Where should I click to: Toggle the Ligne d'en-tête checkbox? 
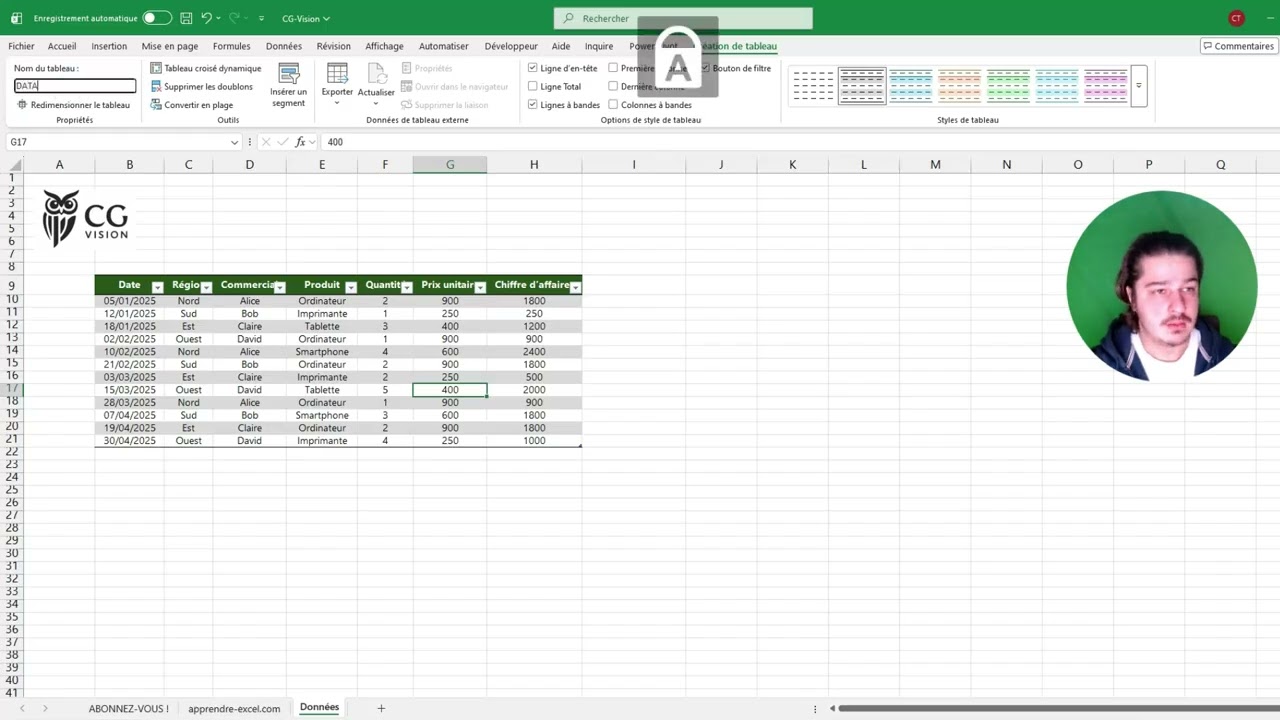[x=533, y=68]
